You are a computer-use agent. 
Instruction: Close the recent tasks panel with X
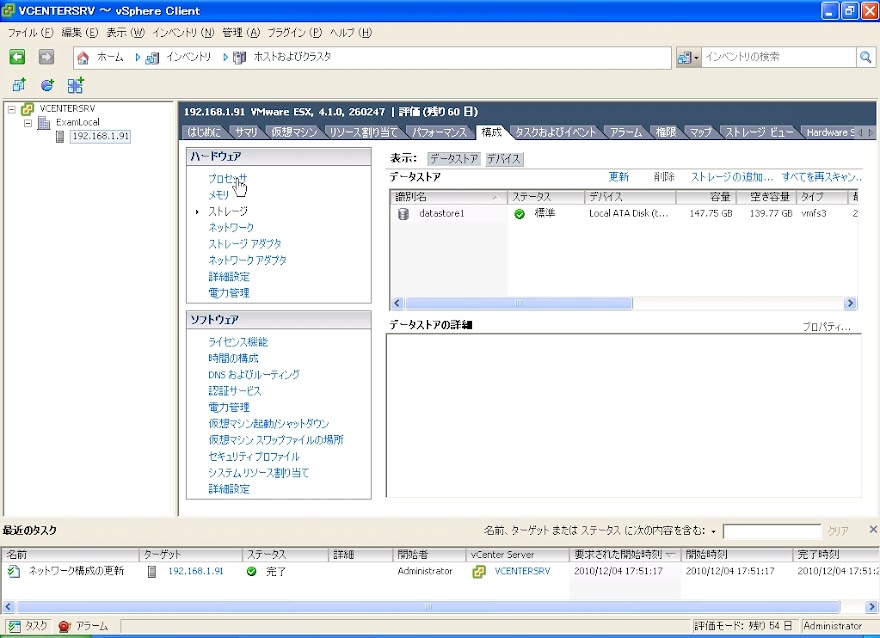coord(873,529)
